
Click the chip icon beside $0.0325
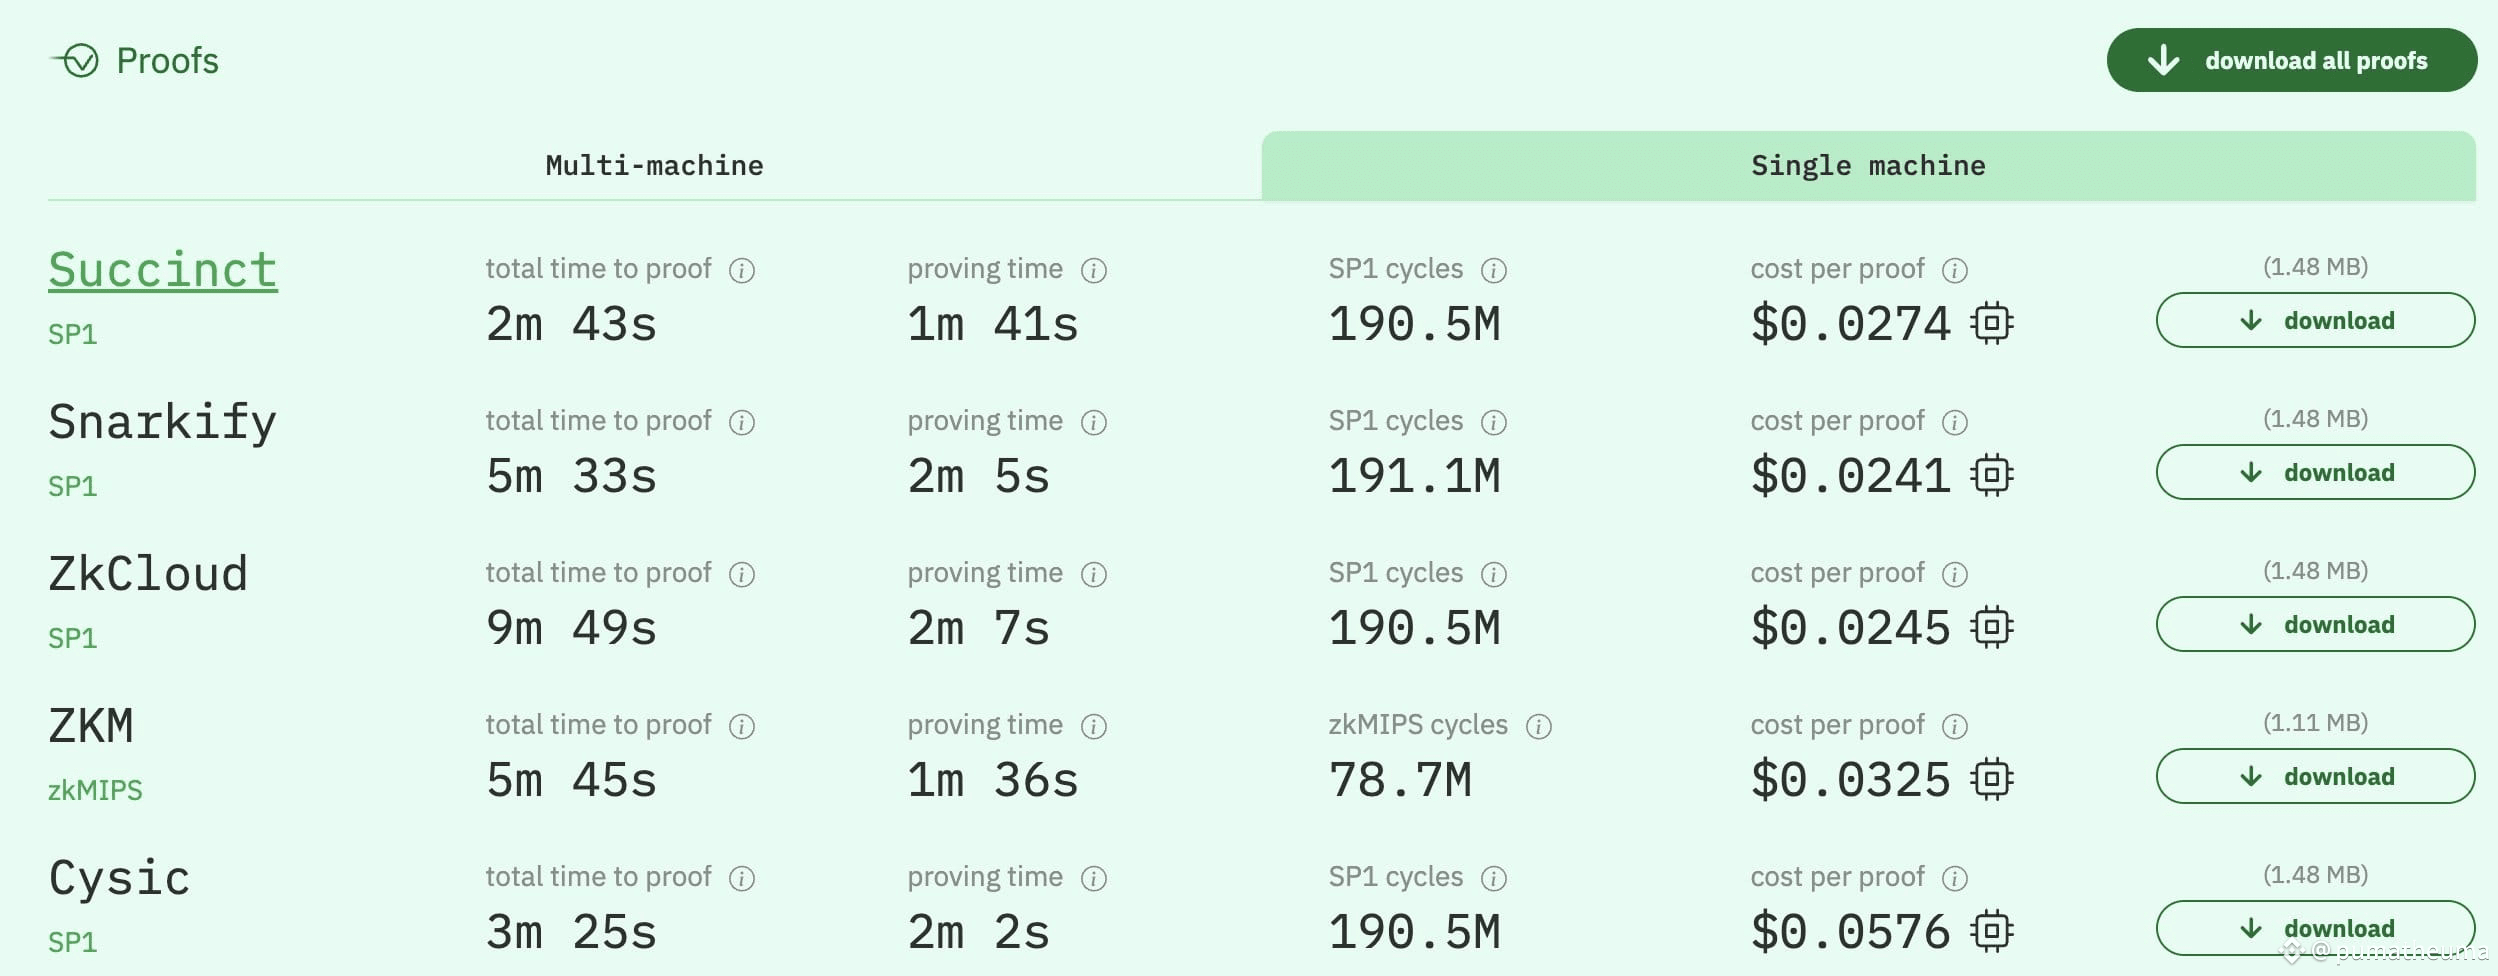(x=1992, y=779)
